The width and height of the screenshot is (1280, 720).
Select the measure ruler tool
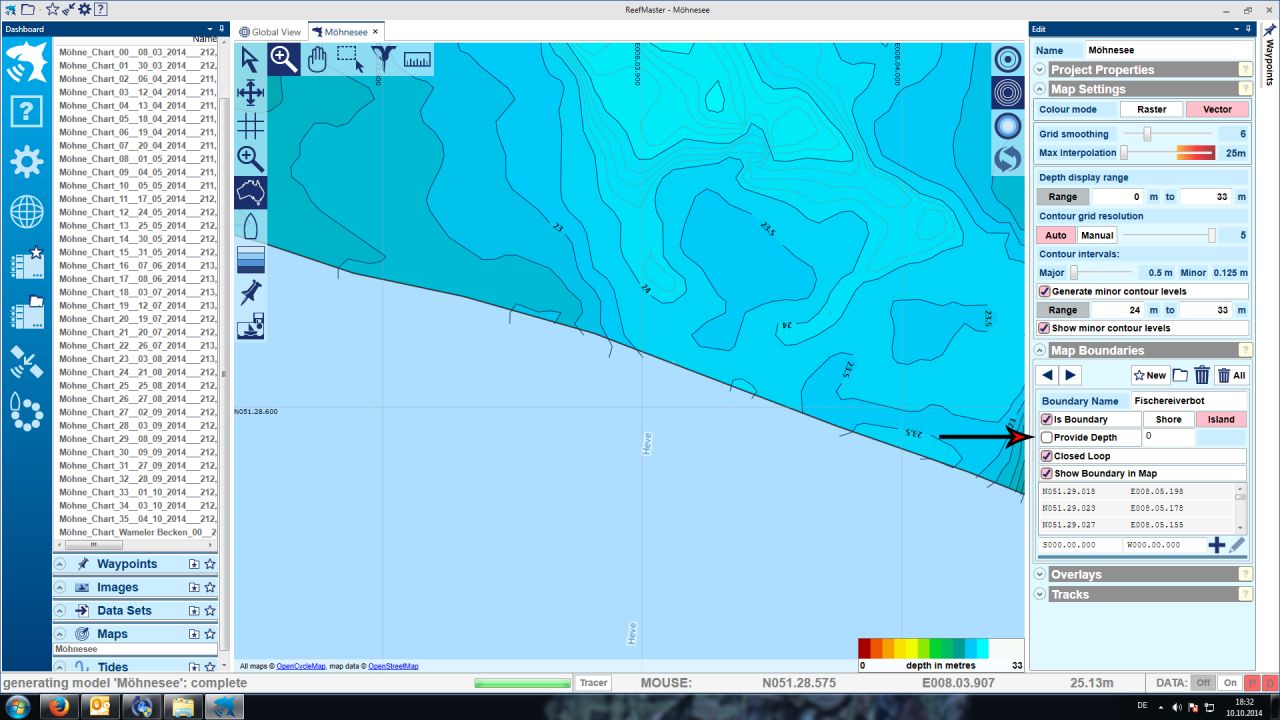click(x=417, y=60)
